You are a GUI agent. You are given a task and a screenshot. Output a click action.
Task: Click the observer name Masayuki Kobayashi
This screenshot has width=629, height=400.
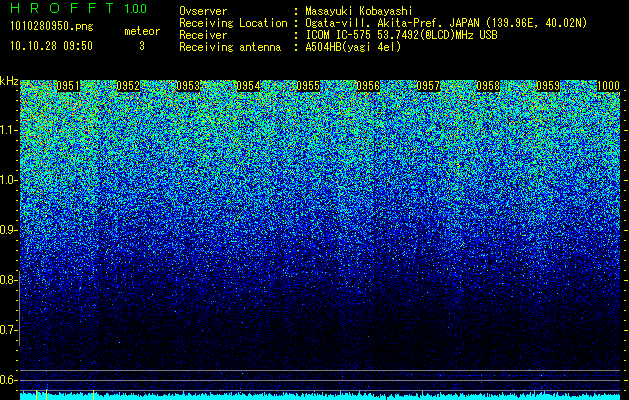tap(359, 11)
